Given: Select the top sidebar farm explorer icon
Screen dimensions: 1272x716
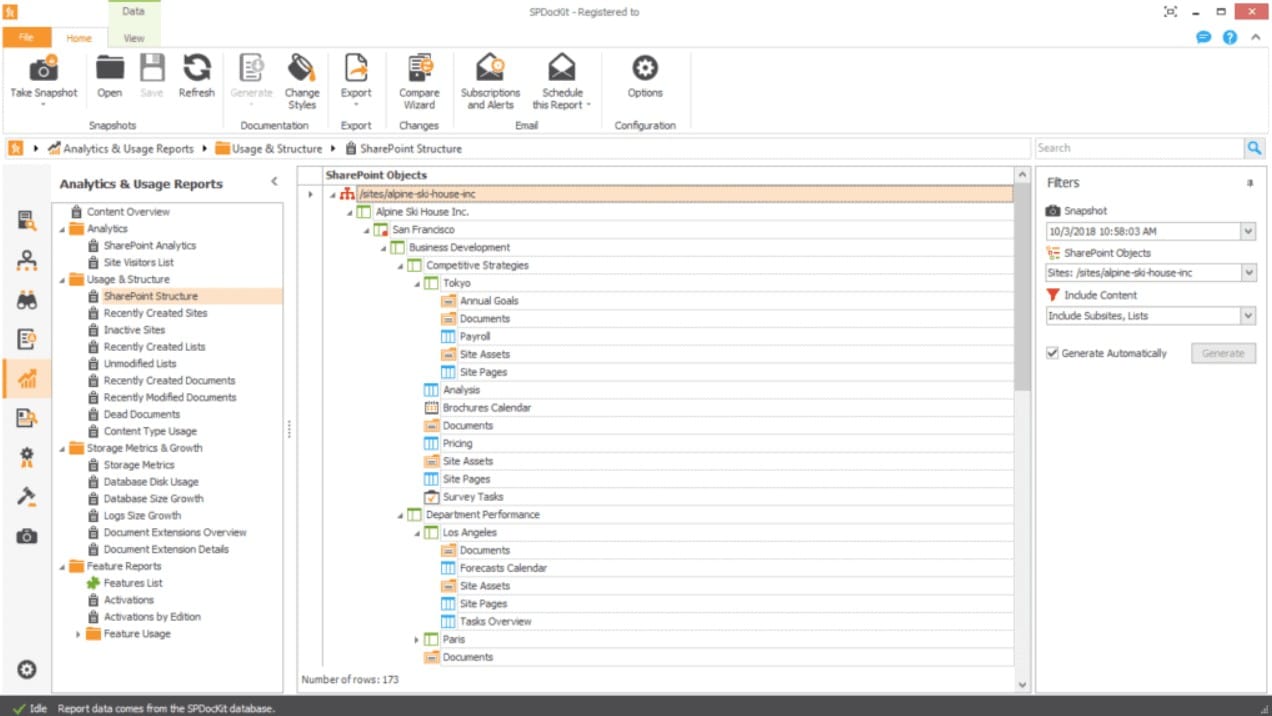Looking at the screenshot, I should (x=27, y=221).
